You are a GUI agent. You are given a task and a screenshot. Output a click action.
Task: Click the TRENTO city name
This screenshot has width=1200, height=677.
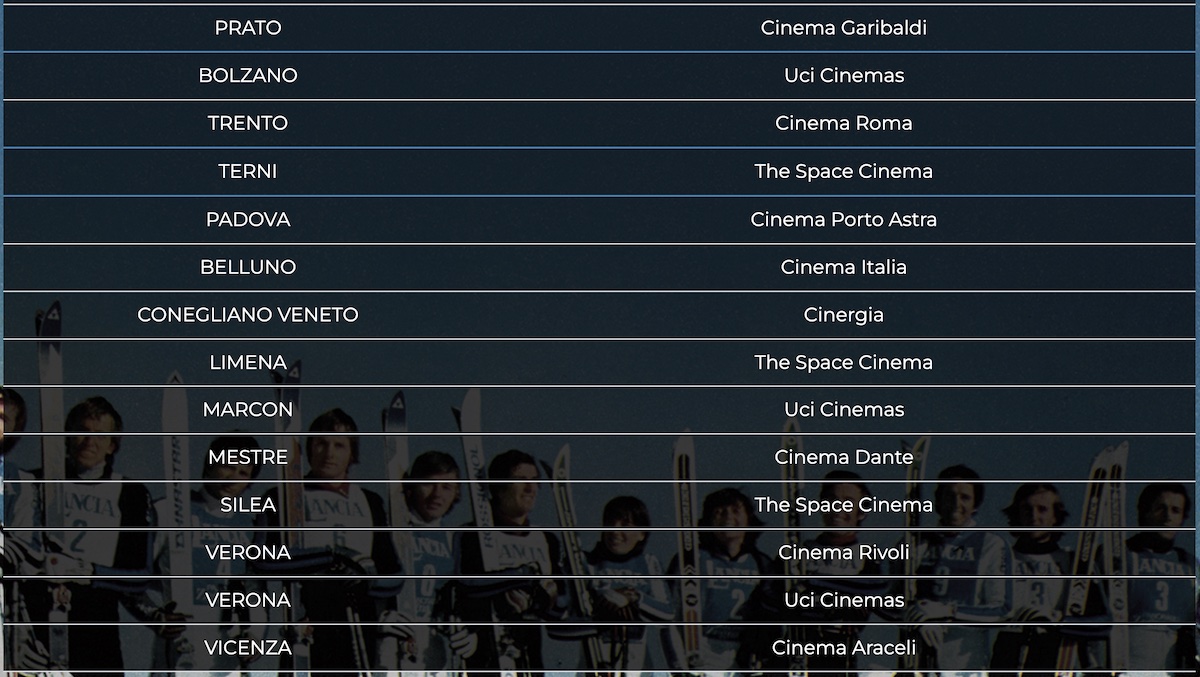[x=248, y=123]
